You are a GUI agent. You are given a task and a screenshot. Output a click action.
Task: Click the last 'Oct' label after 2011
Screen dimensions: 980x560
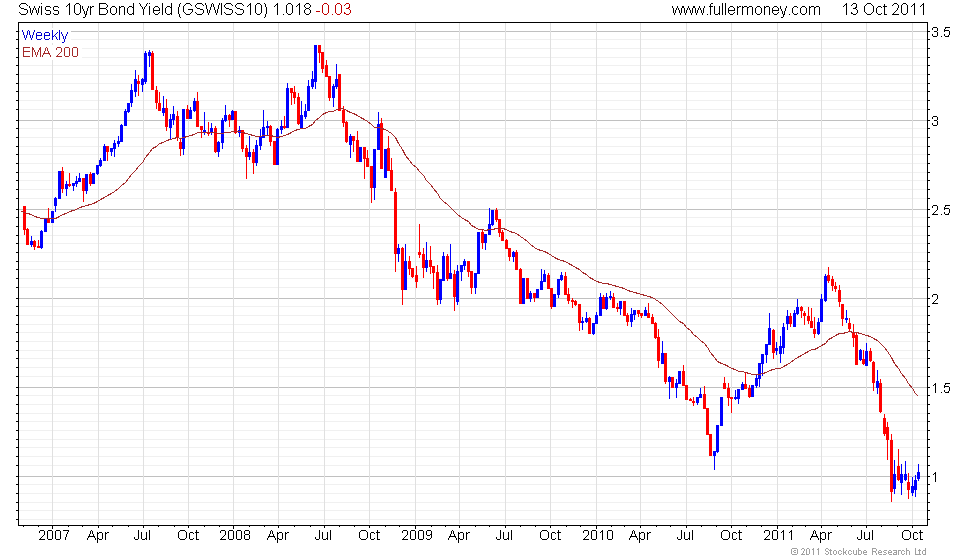pos(912,535)
